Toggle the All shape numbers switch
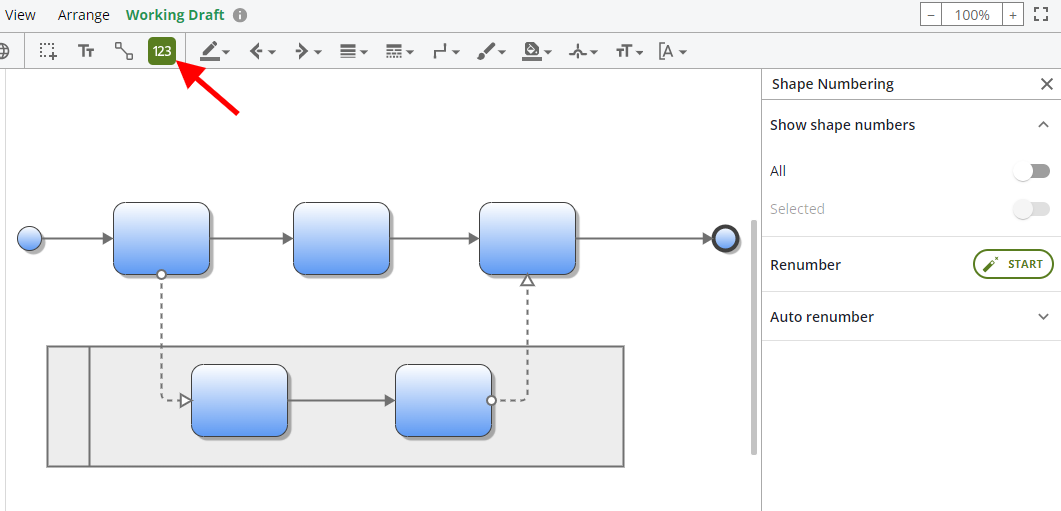 (x=1032, y=171)
